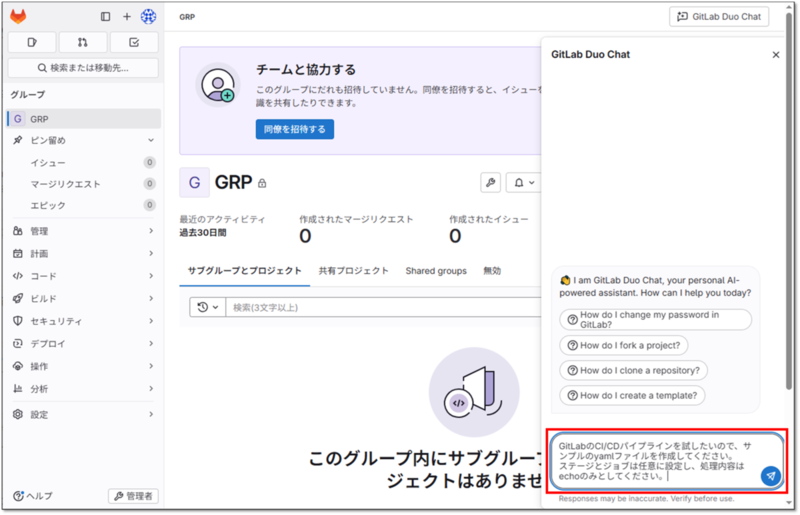Switch to 無効 tab
This screenshot has width=800, height=515.
pyautogui.click(x=492, y=271)
